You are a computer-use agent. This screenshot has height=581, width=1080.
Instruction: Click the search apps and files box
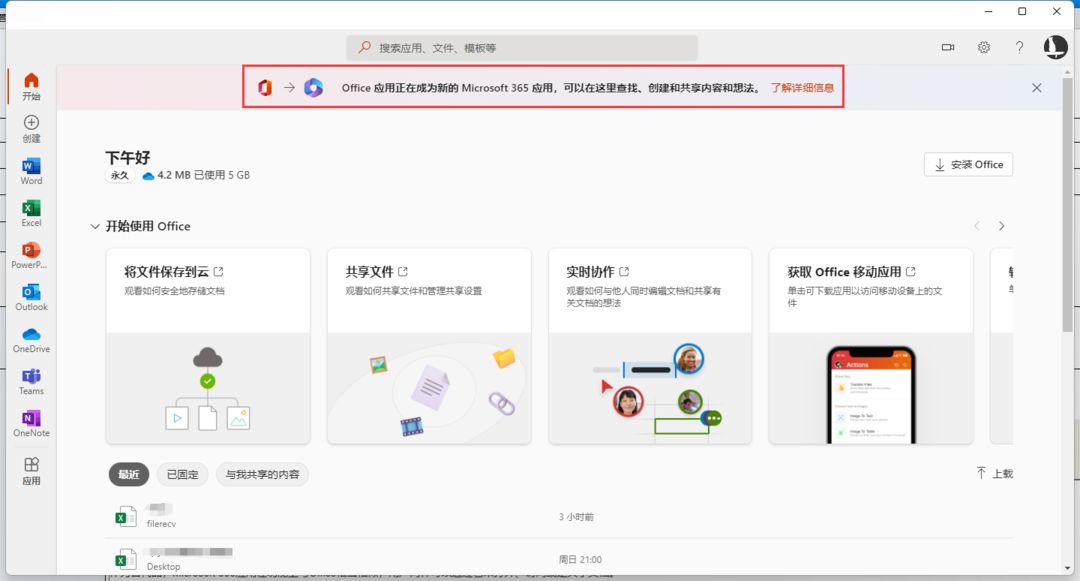click(522, 47)
